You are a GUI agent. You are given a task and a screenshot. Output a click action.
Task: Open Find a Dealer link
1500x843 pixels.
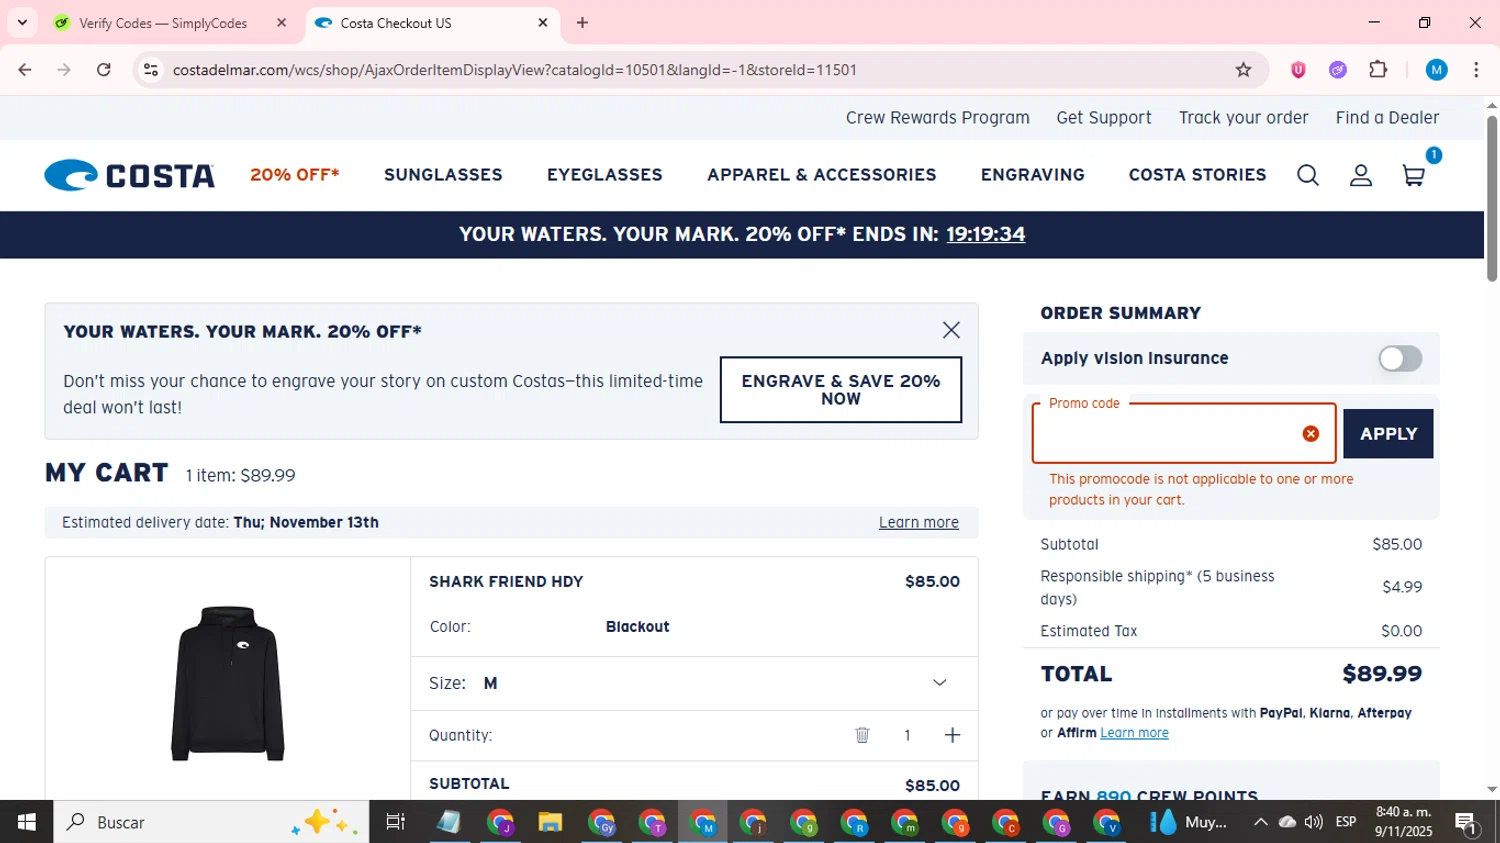[1387, 118]
